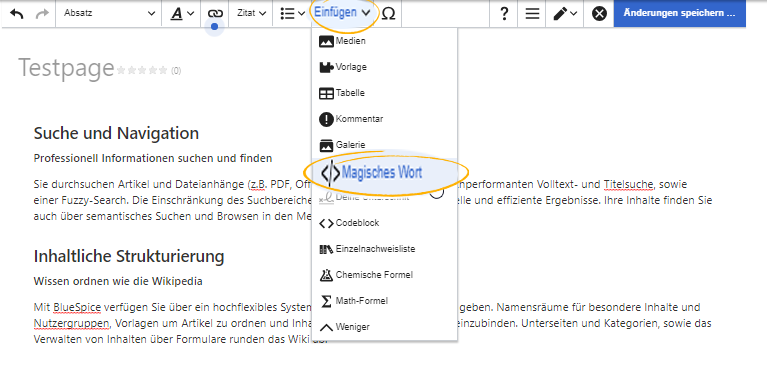The image size is (767, 369).
Task: Click the undo arrow icon
Action: [17, 14]
